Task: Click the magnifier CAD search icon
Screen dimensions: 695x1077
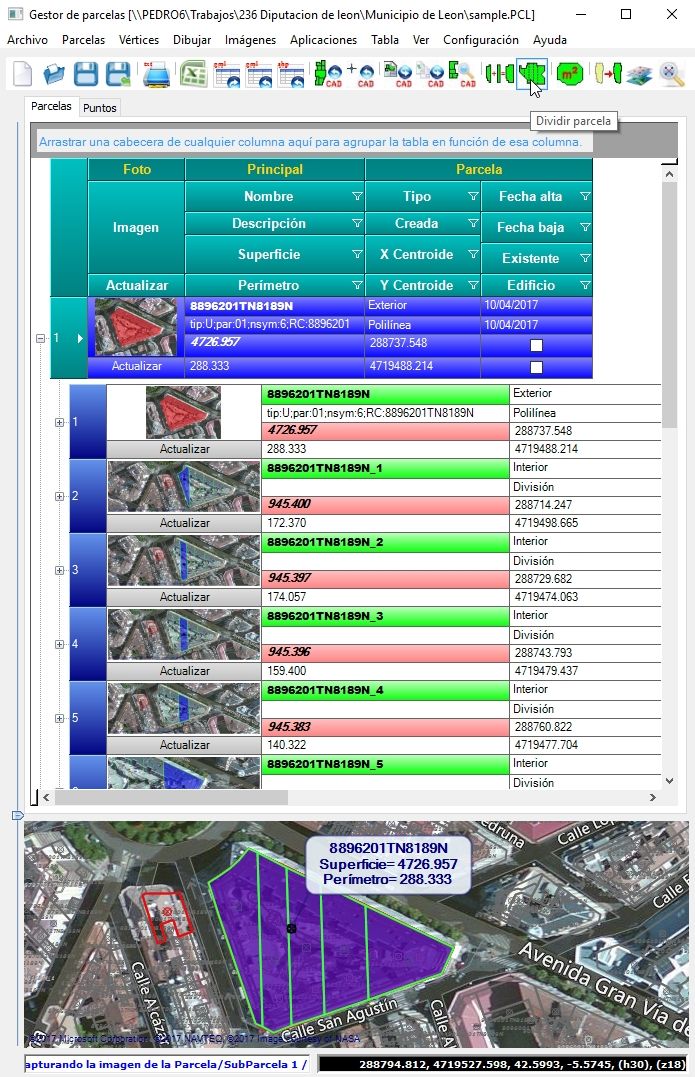Action: [x=462, y=74]
